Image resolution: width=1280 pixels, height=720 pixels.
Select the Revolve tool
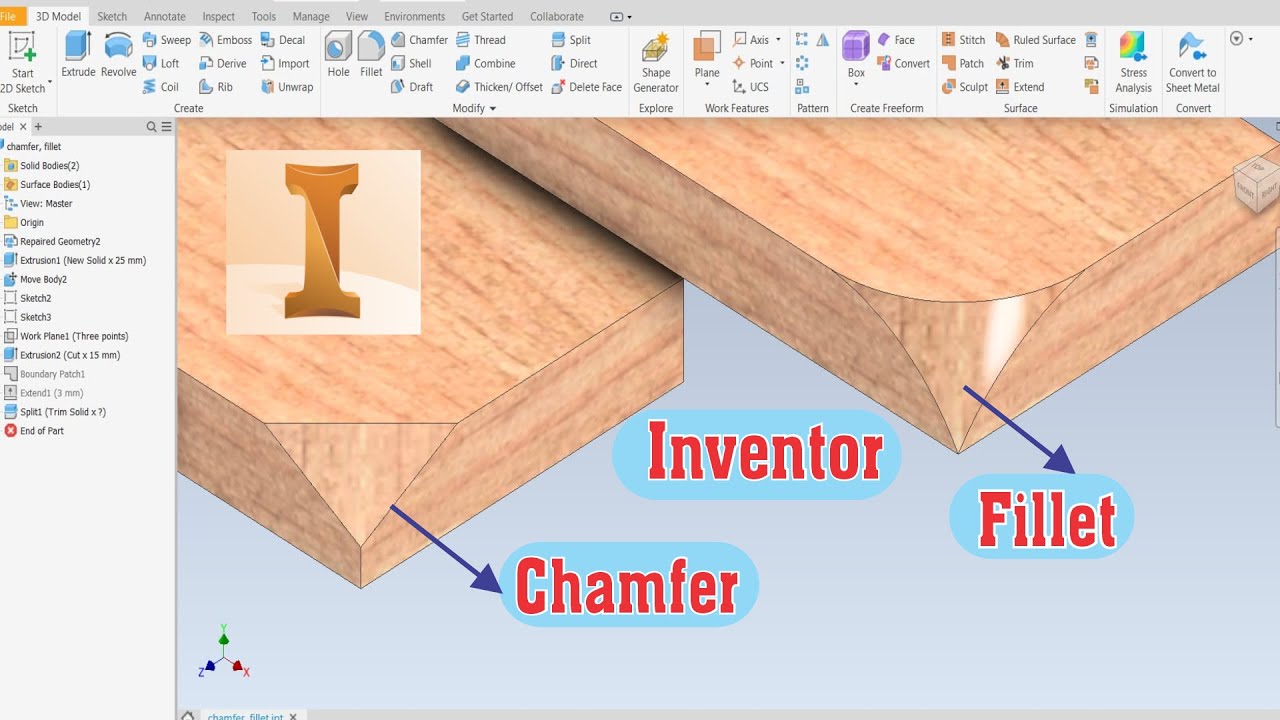[x=118, y=54]
